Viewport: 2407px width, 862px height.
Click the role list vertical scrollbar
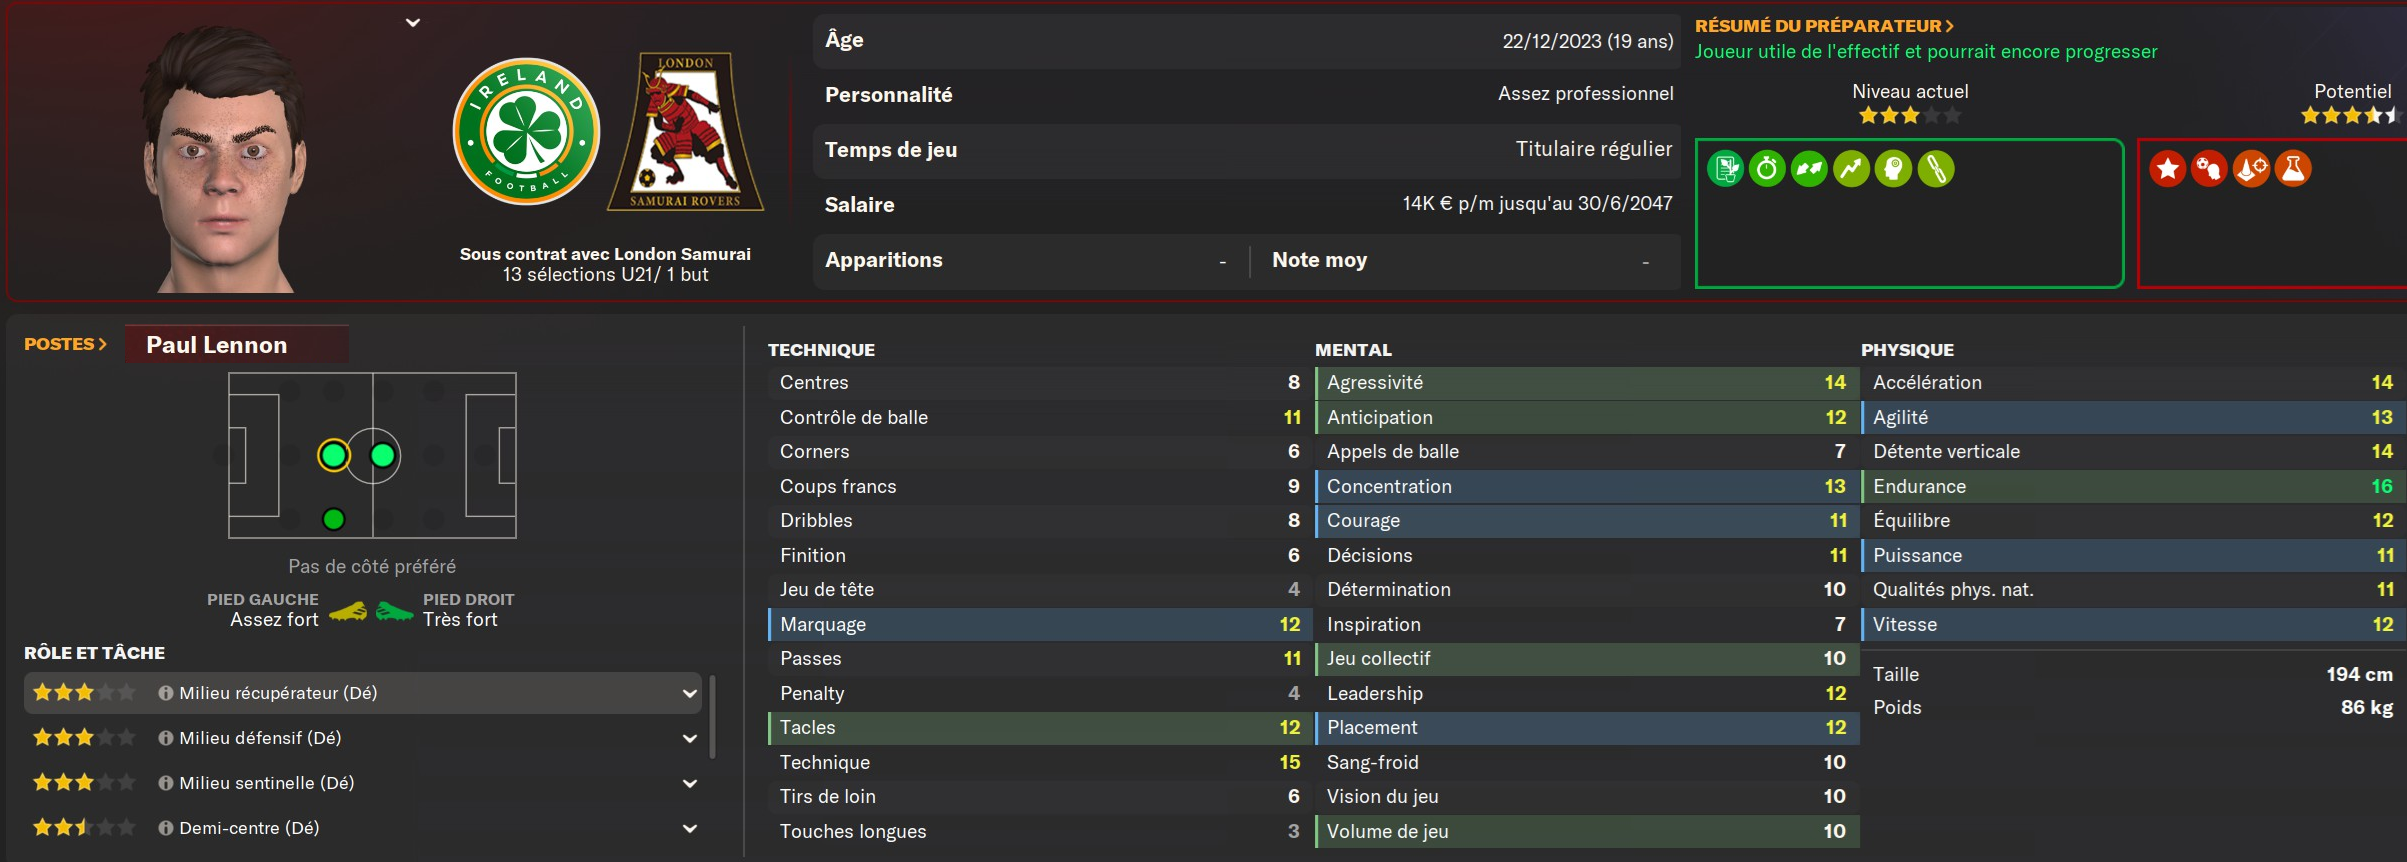tap(712, 716)
